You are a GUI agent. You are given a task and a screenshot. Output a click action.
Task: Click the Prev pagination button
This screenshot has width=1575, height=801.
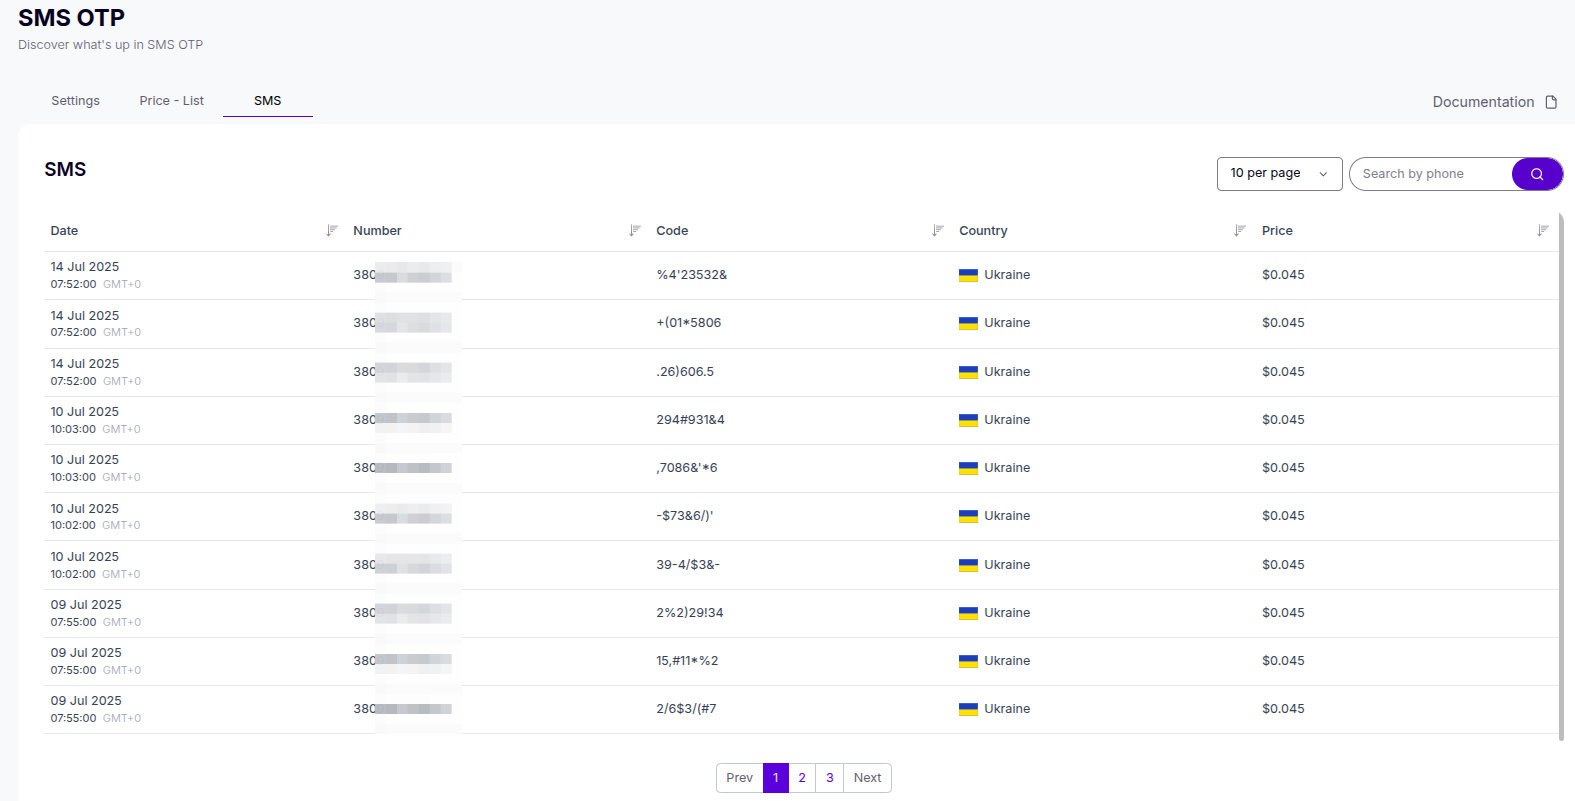pos(739,778)
